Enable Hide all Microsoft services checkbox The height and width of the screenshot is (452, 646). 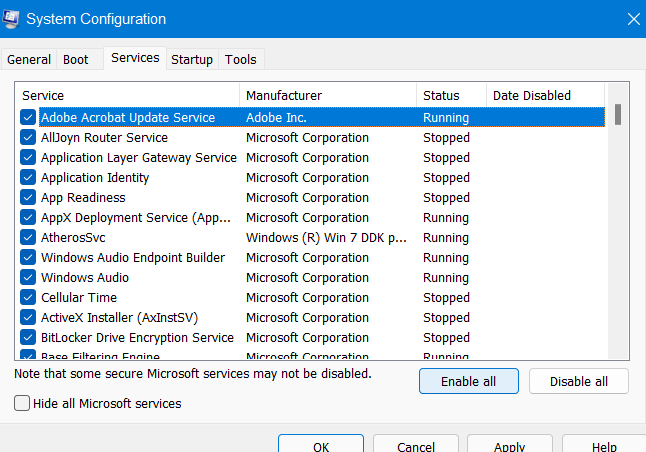point(22,404)
